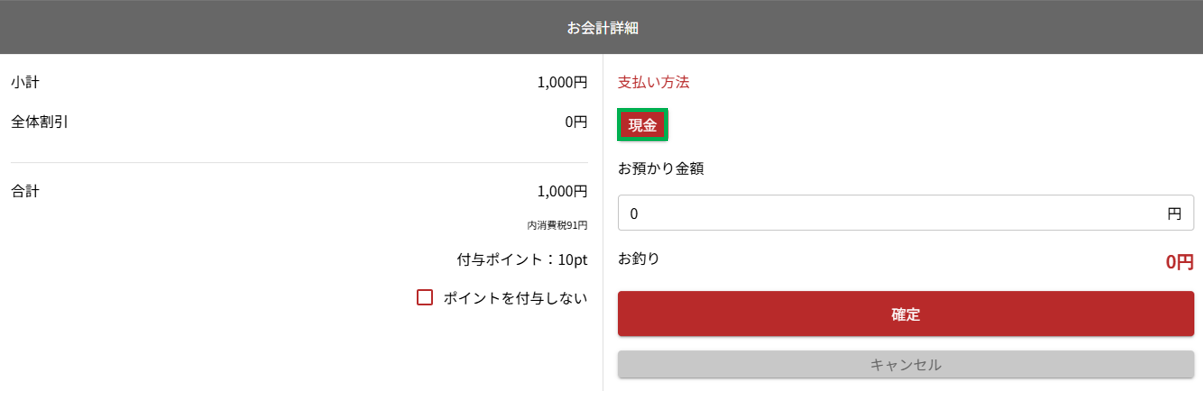Click the 全体割引 label

[40, 122]
